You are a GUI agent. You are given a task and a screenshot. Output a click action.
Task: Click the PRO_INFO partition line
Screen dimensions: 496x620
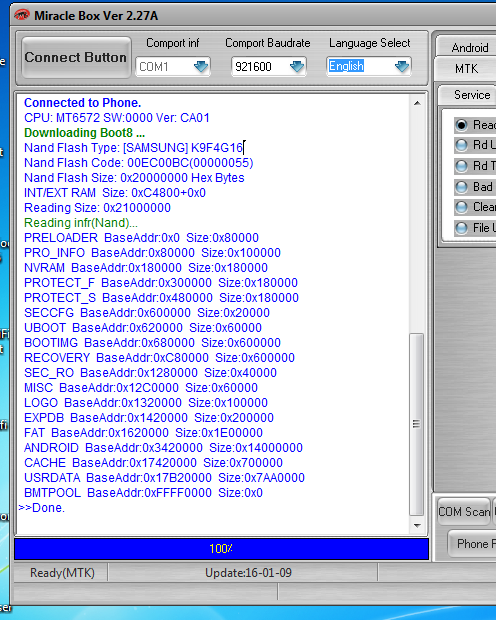pyautogui.click(x=152, y=253)
